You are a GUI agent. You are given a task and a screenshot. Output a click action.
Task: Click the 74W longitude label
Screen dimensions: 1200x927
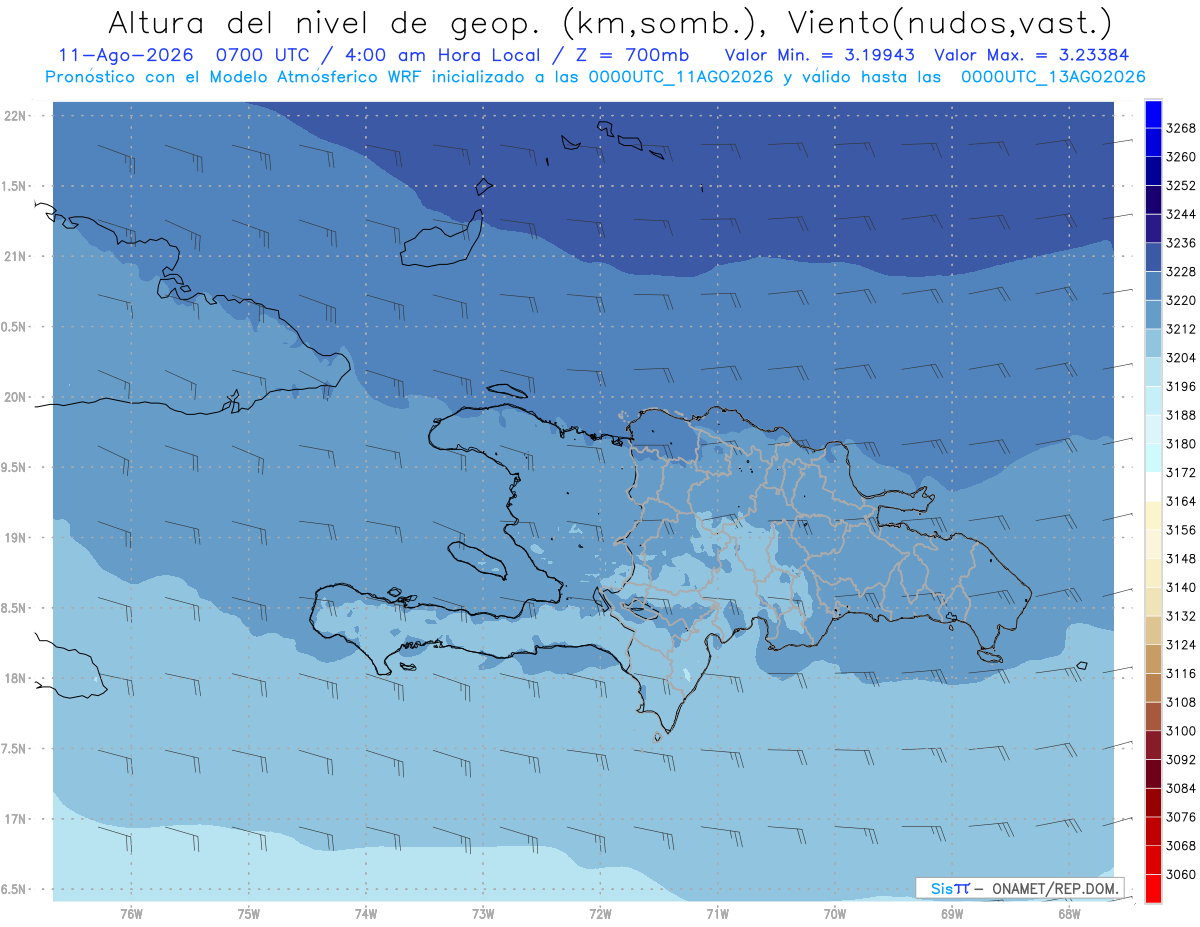366,913
